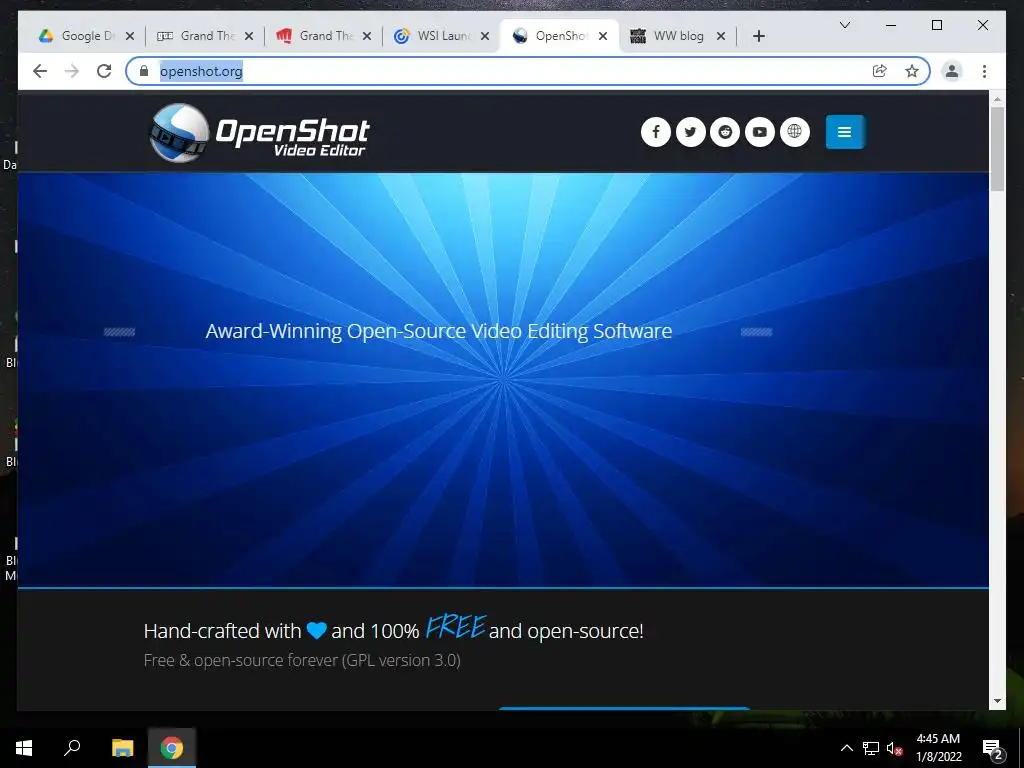Screen dimensions: 1024x768
Task: Open a new tab
Action: click(x=758, y=36)
